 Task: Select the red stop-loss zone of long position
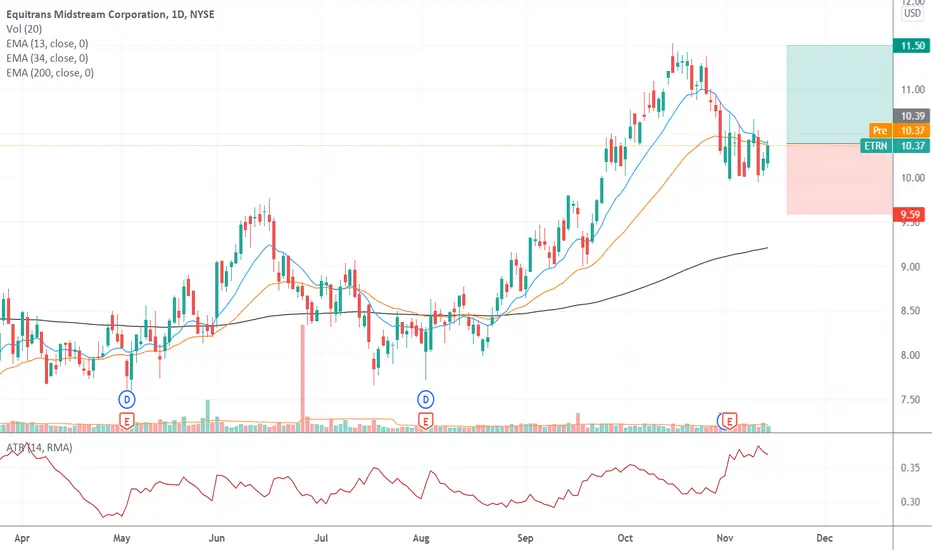839,179
